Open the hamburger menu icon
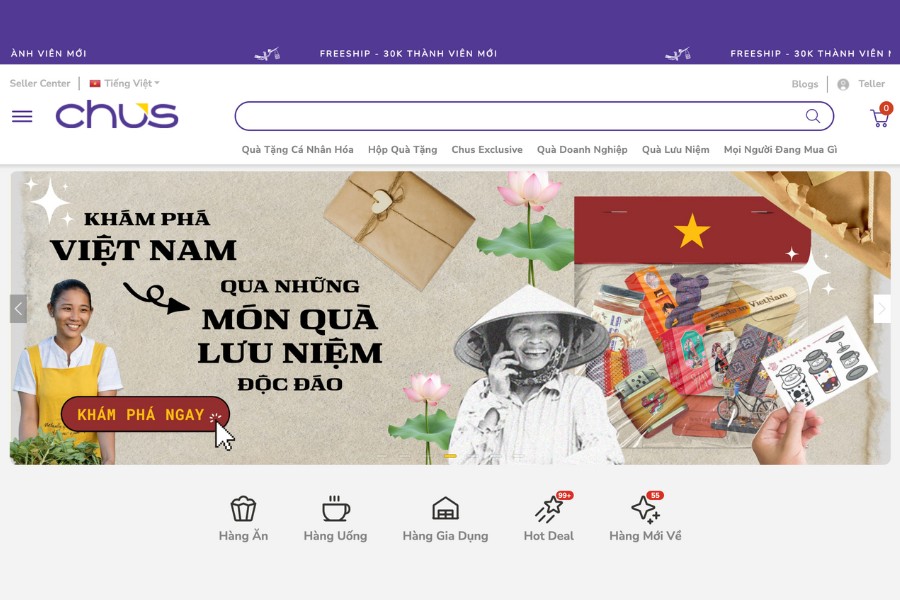The width and height of the screenshot is (900, 600). [22, 117]
